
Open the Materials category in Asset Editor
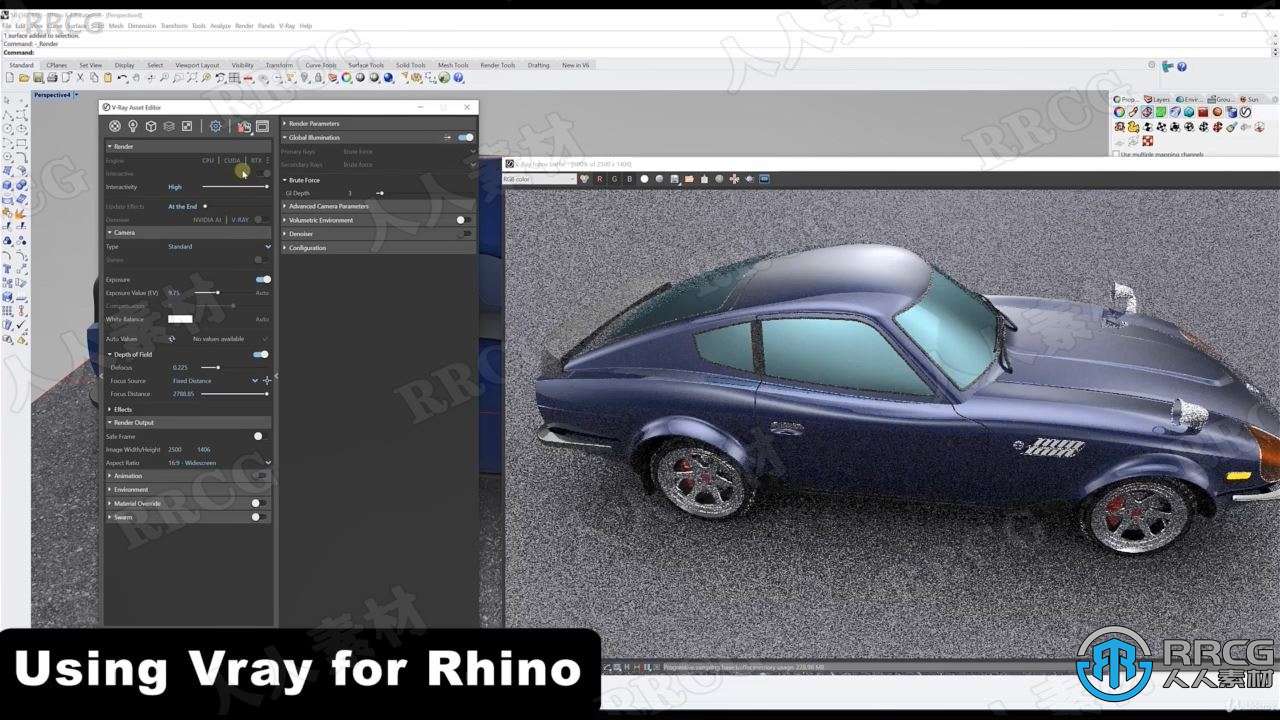pos(115,126)
